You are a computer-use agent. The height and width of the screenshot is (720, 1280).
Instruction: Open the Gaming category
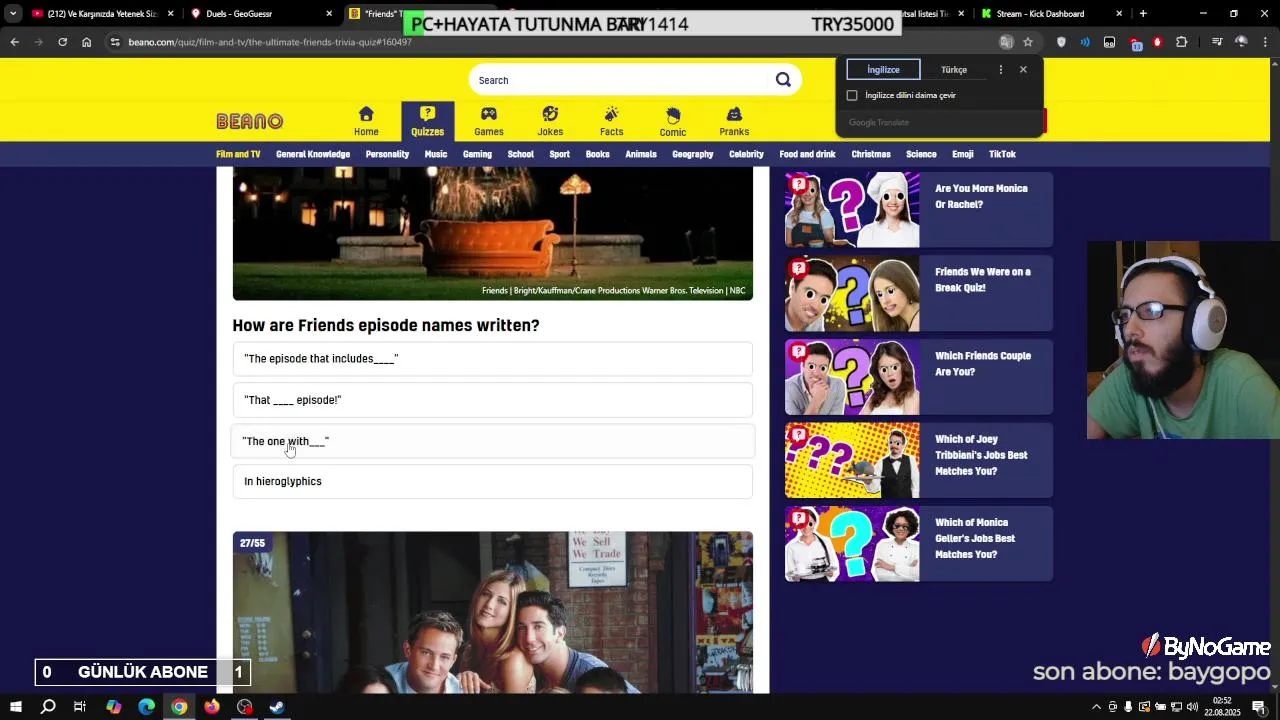point(477,154)
